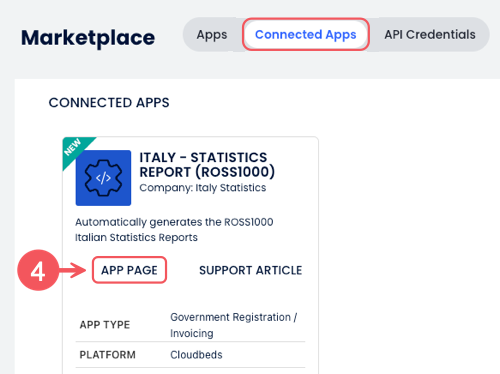This screenshot has width=500, height=374.
Task: Switch to the Apps tab
Action: click(212, 35)
